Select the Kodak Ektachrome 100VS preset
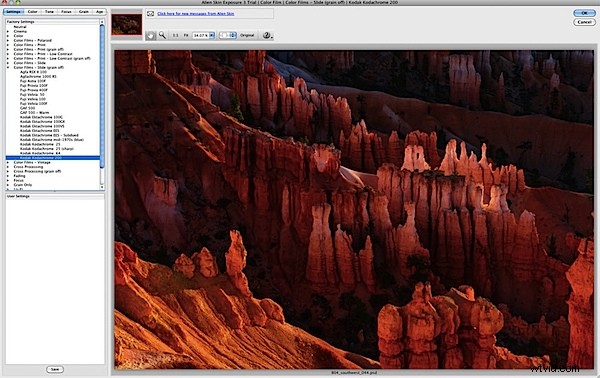 point(42,126)
